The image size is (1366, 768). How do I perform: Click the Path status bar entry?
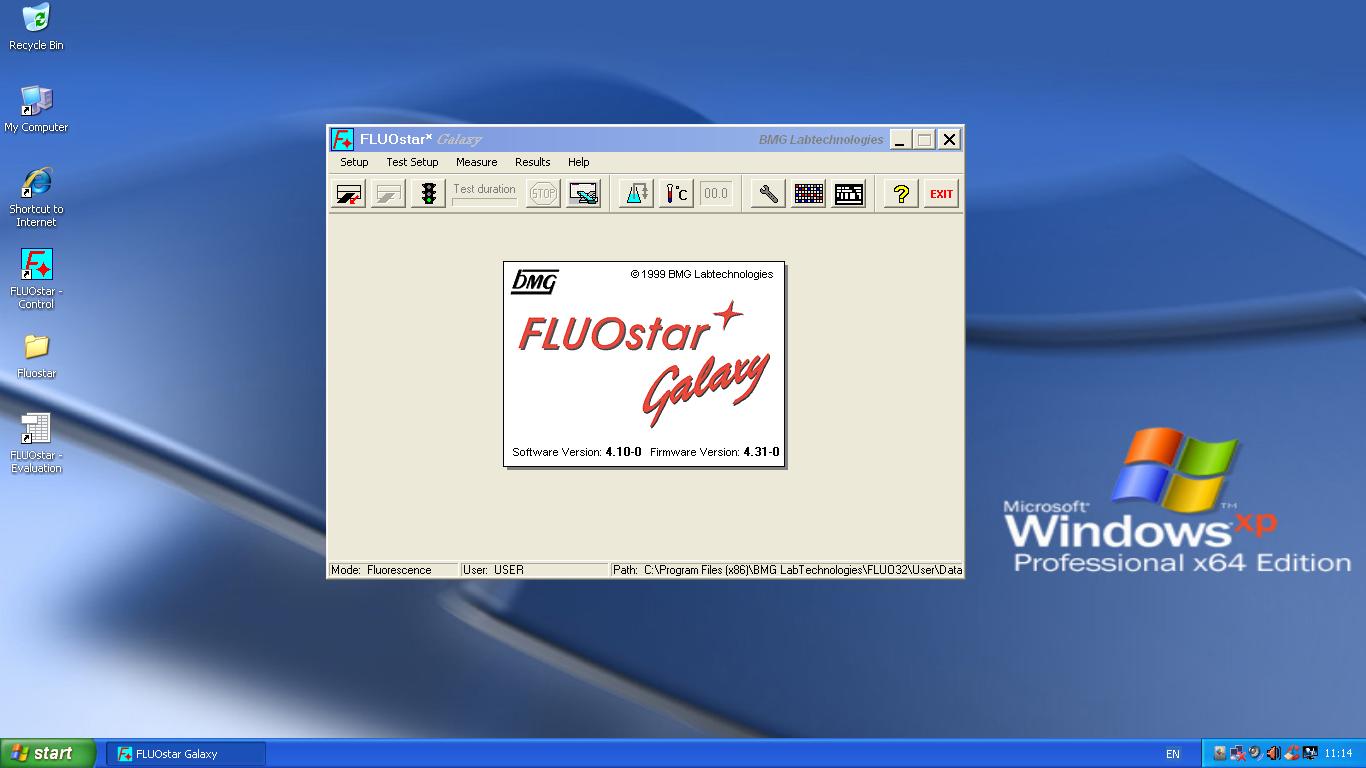click(787, 570)
